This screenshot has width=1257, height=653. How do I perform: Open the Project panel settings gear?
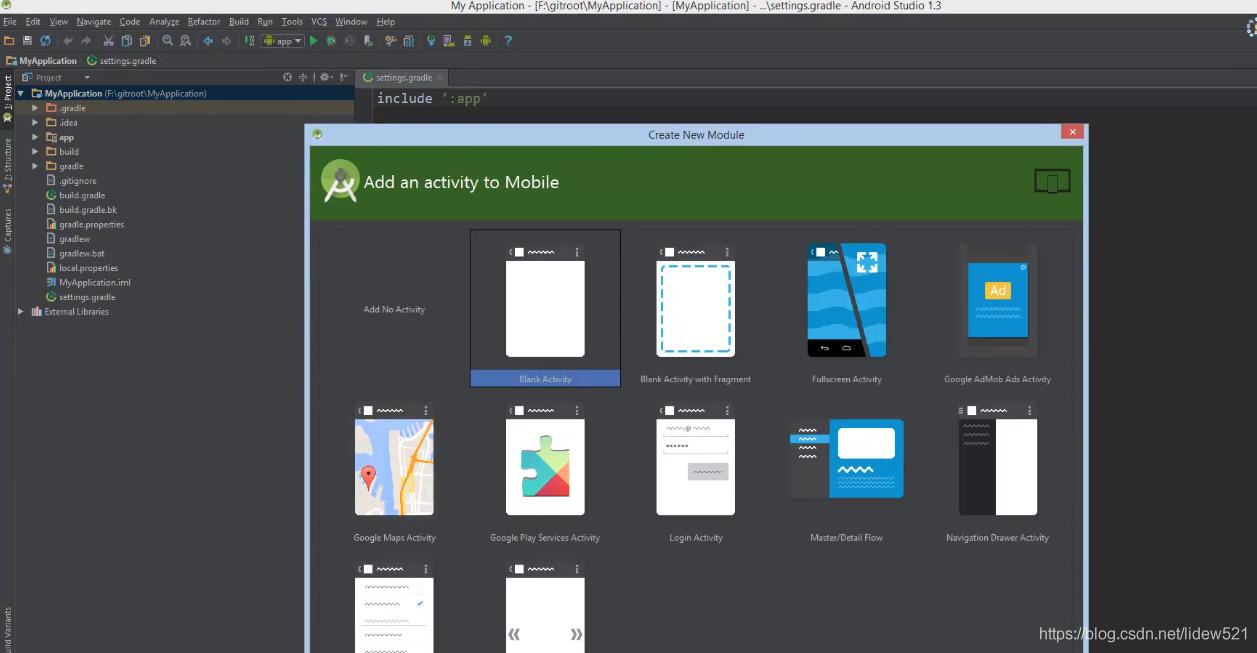326,77
